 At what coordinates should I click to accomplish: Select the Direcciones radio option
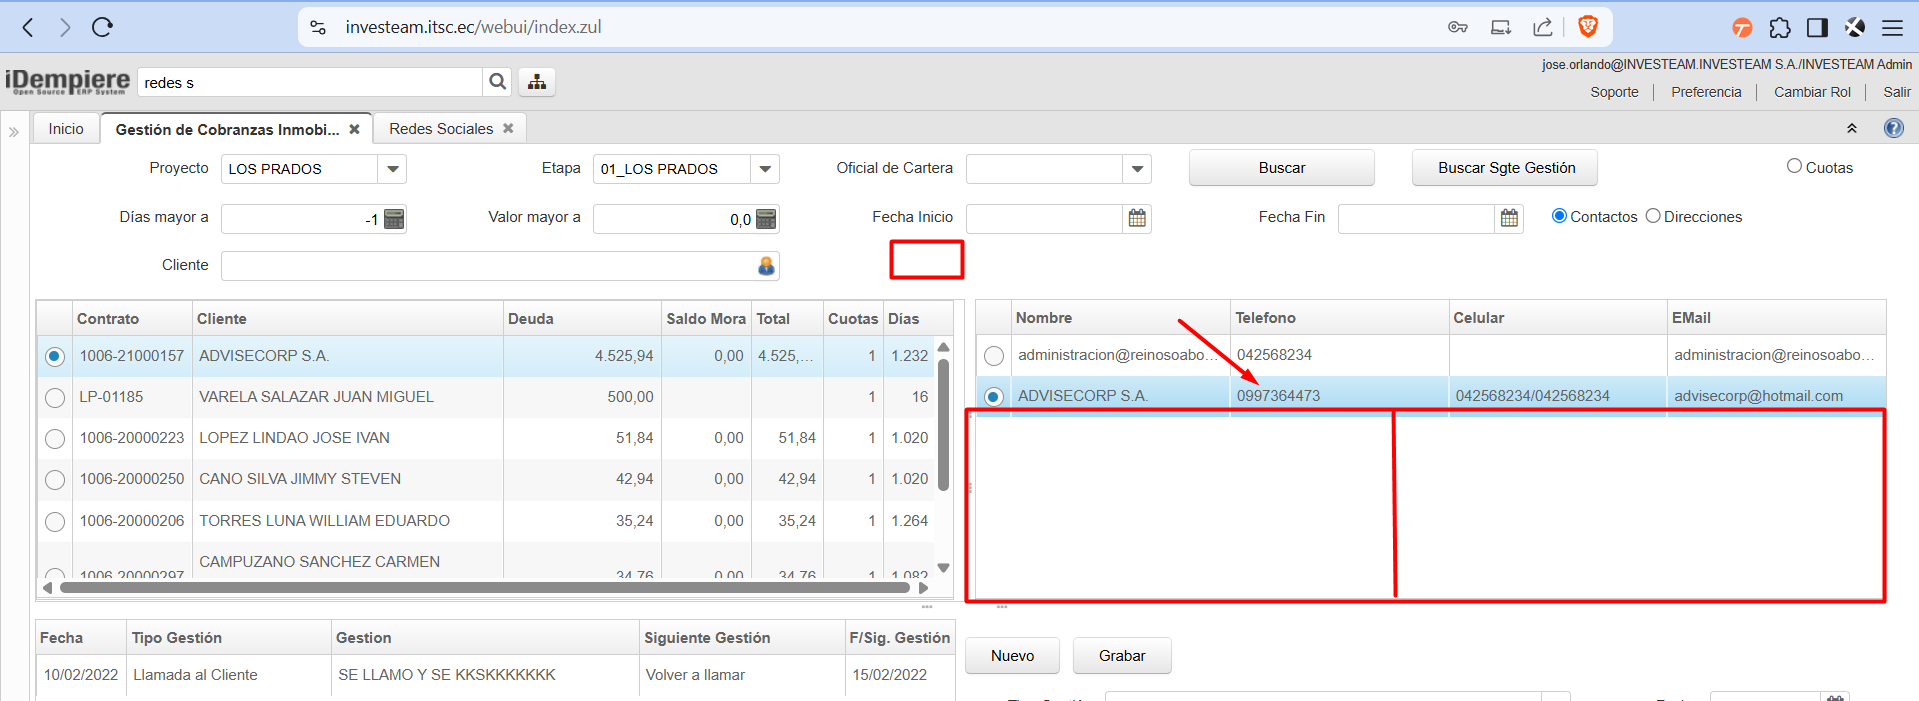pyautogui.click(x=1653, y=216)
